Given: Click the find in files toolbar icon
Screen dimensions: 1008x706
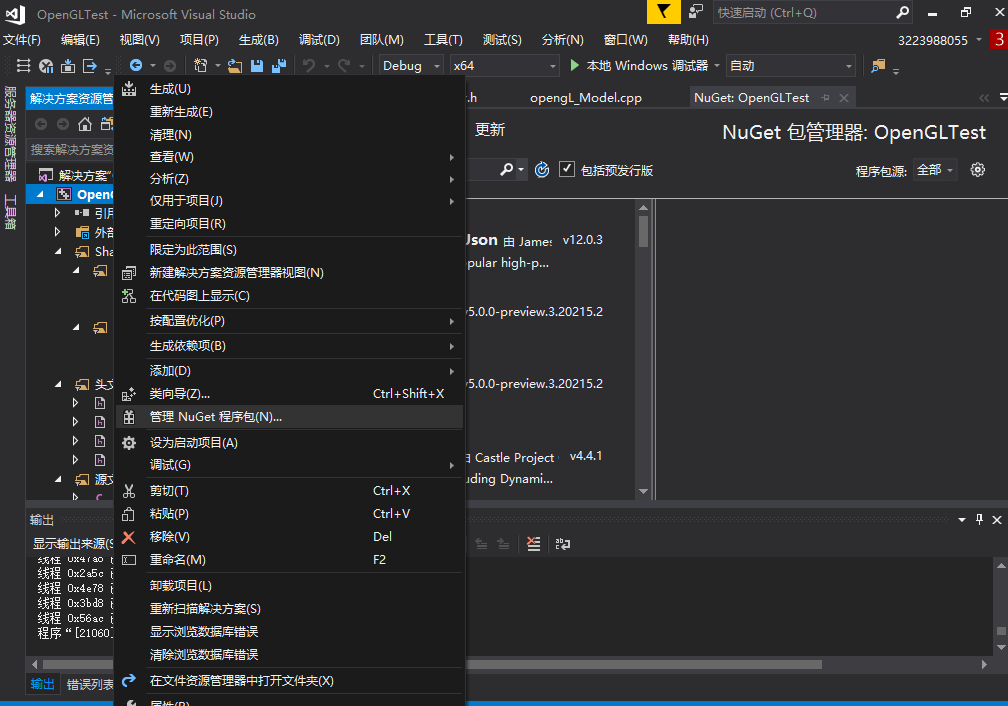Looking at the screenshot, I should coord(878,66).
